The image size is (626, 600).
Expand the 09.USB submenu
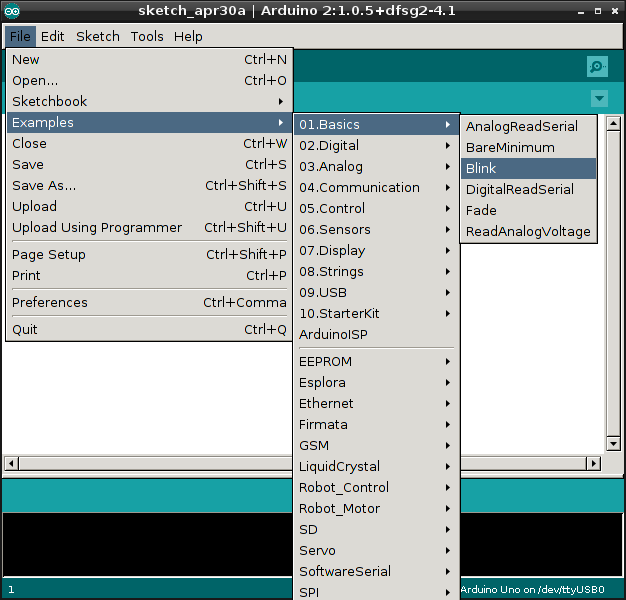click(x=376, y=293)
